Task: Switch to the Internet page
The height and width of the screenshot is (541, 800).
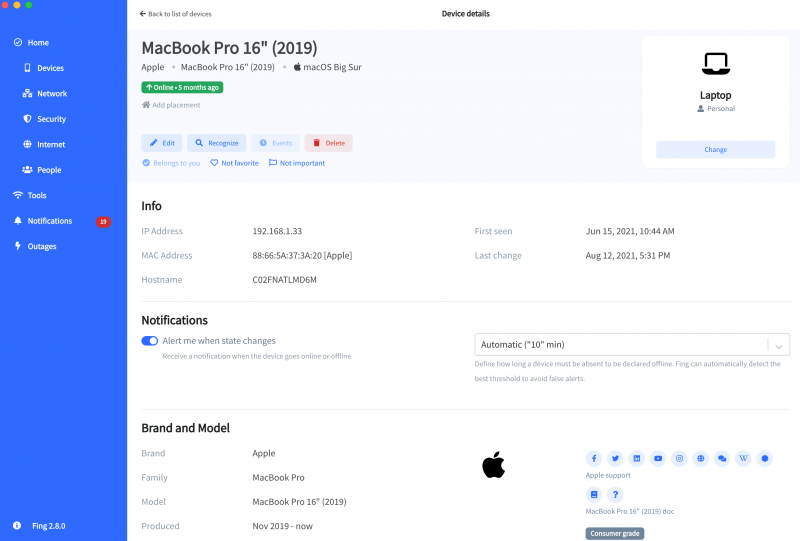Action: [51, 144]
